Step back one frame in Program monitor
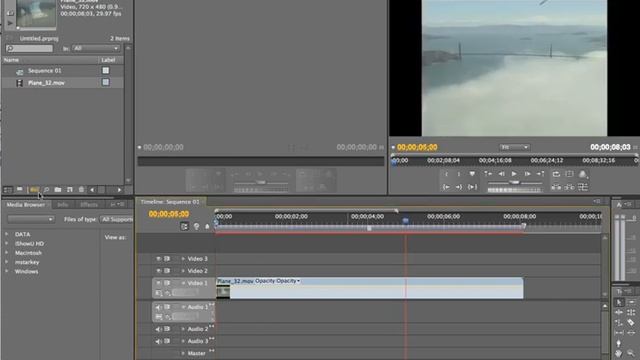This screenshot has height=360, width=640. coord(501,174)
